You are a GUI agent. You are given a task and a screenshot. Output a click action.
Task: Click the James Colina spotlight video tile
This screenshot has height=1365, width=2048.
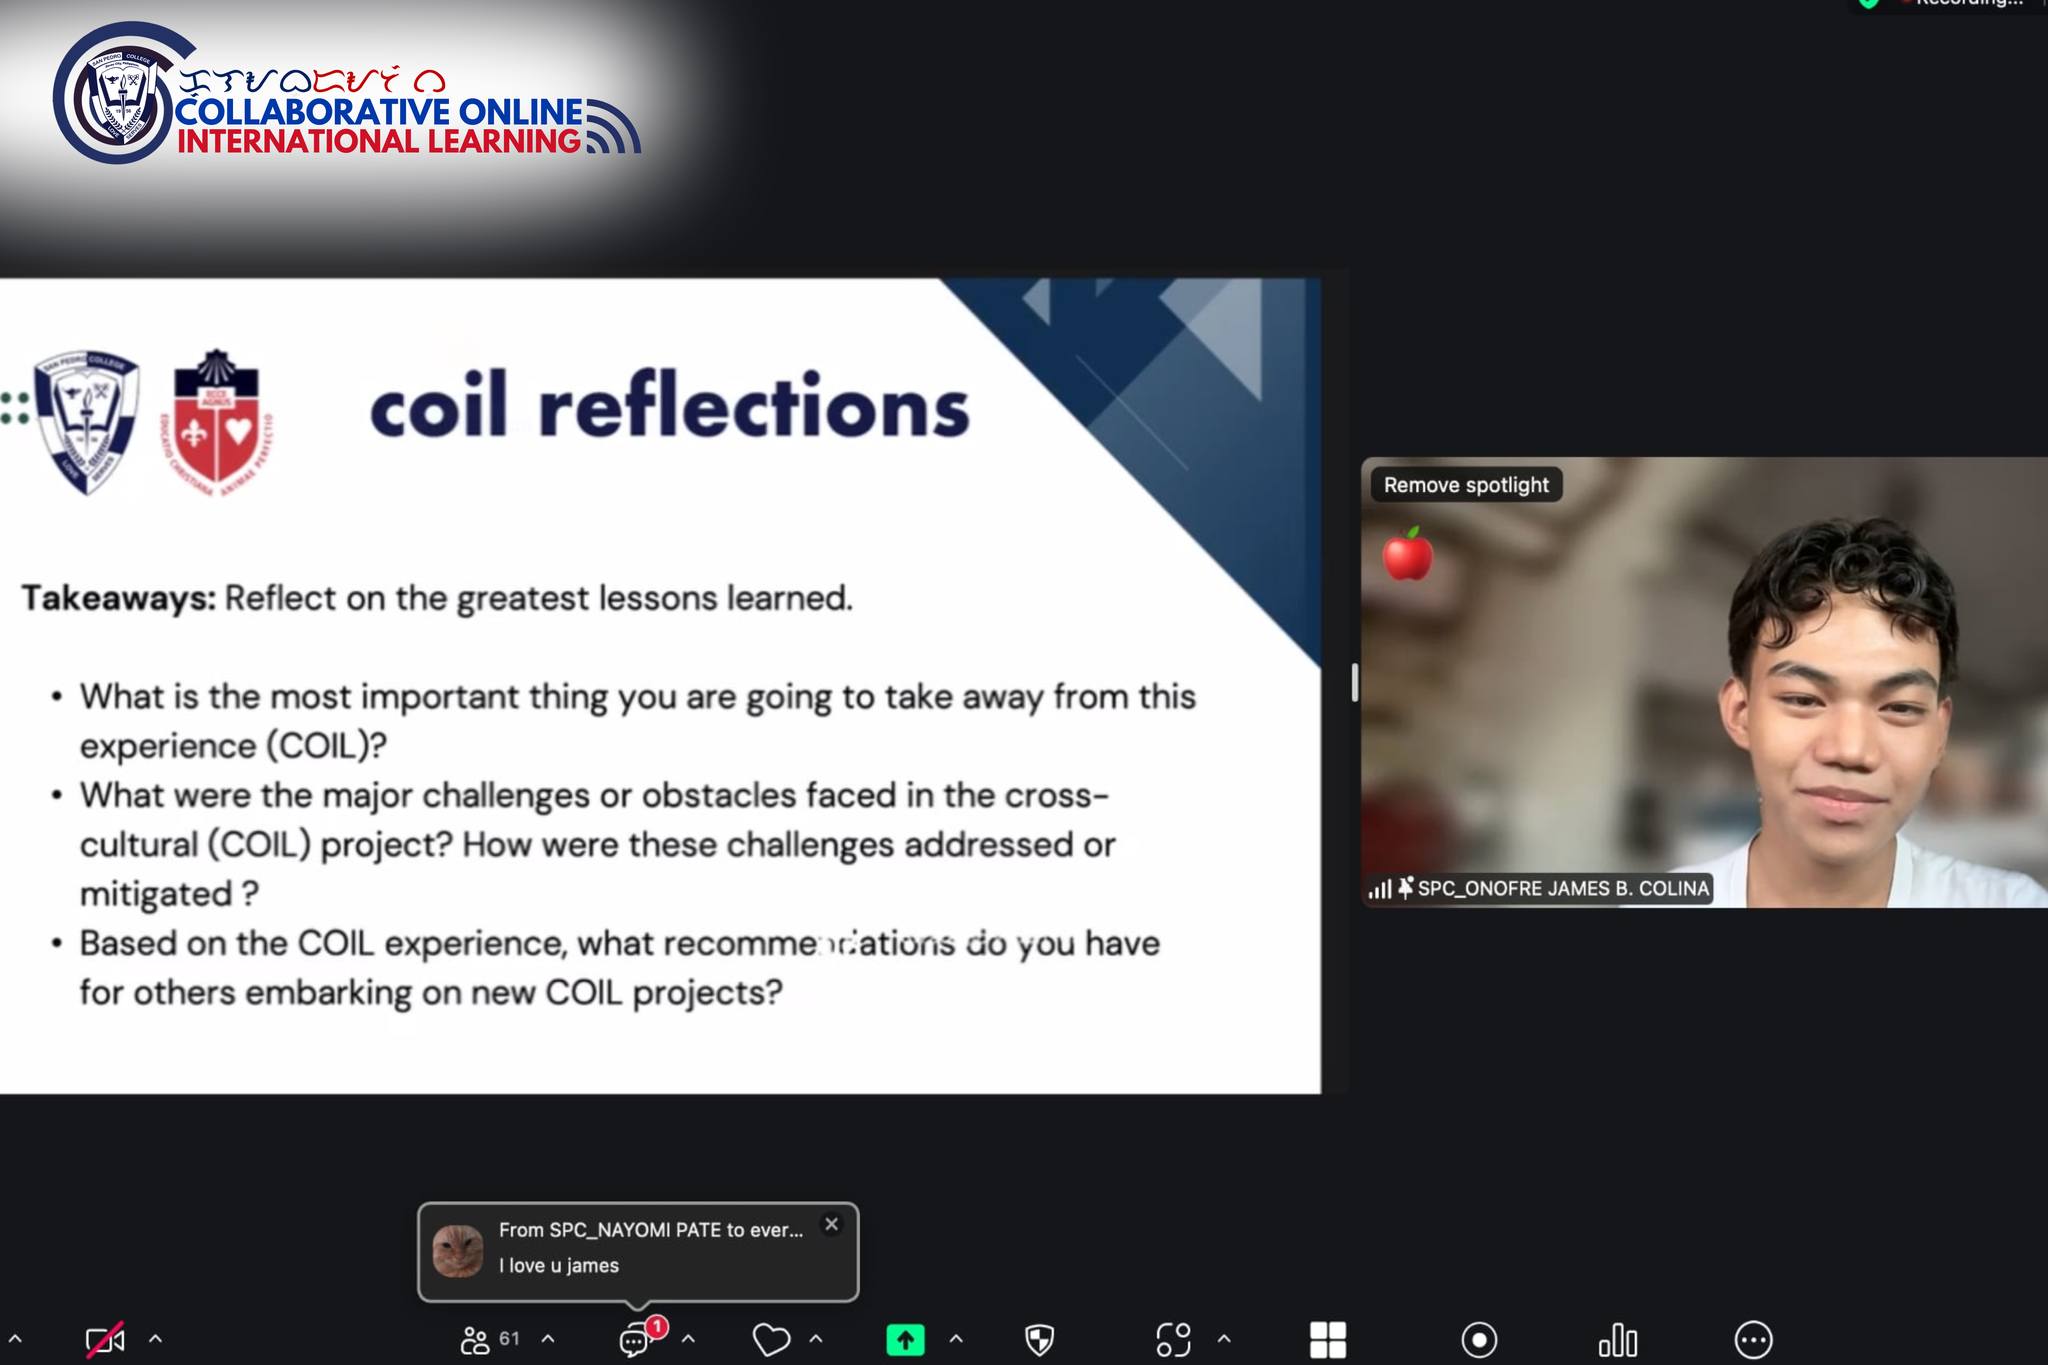(x=1704, y=683)
